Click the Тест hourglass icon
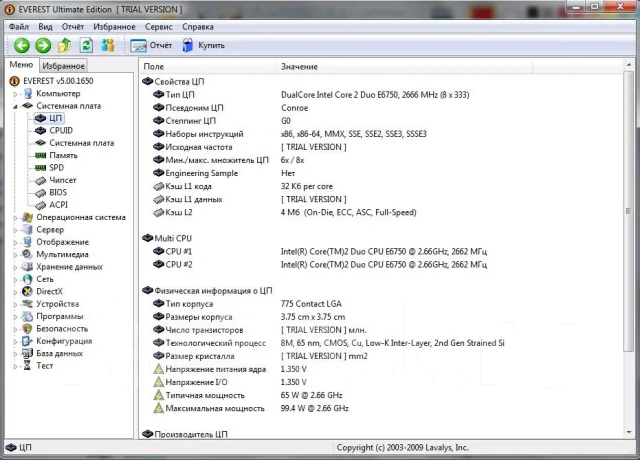Screen dimensions: 640x460 27,366
